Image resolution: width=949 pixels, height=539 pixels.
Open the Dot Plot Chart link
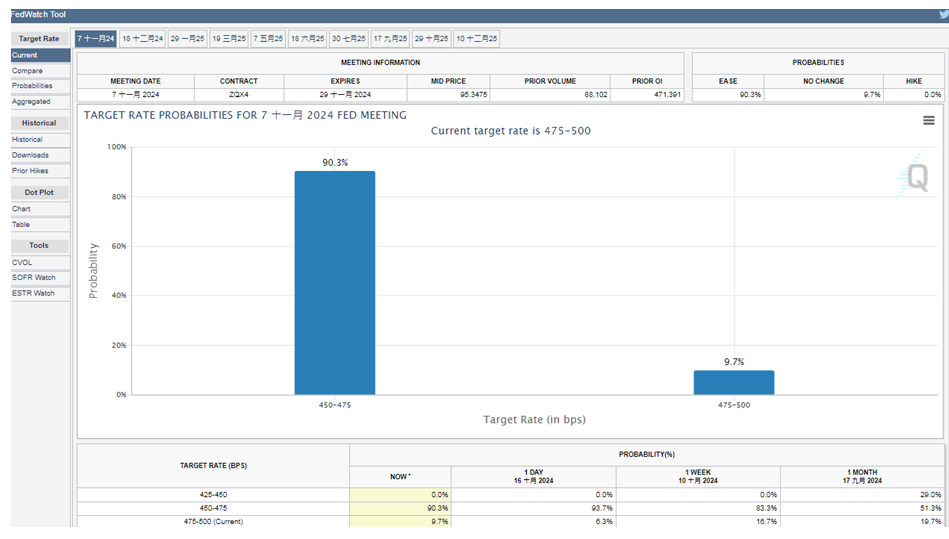[21, 209]
